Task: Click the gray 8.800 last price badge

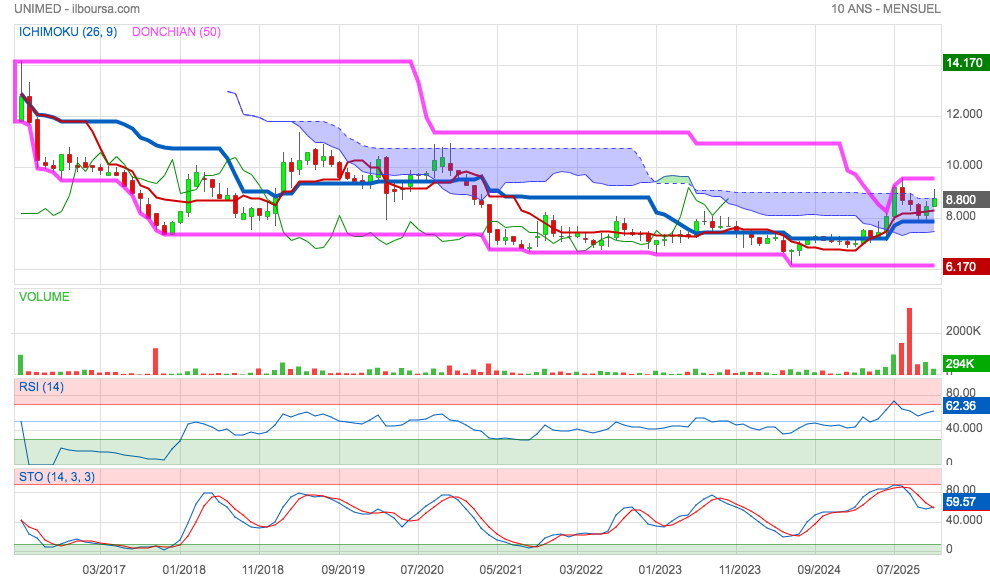Action: pos(965,199)
